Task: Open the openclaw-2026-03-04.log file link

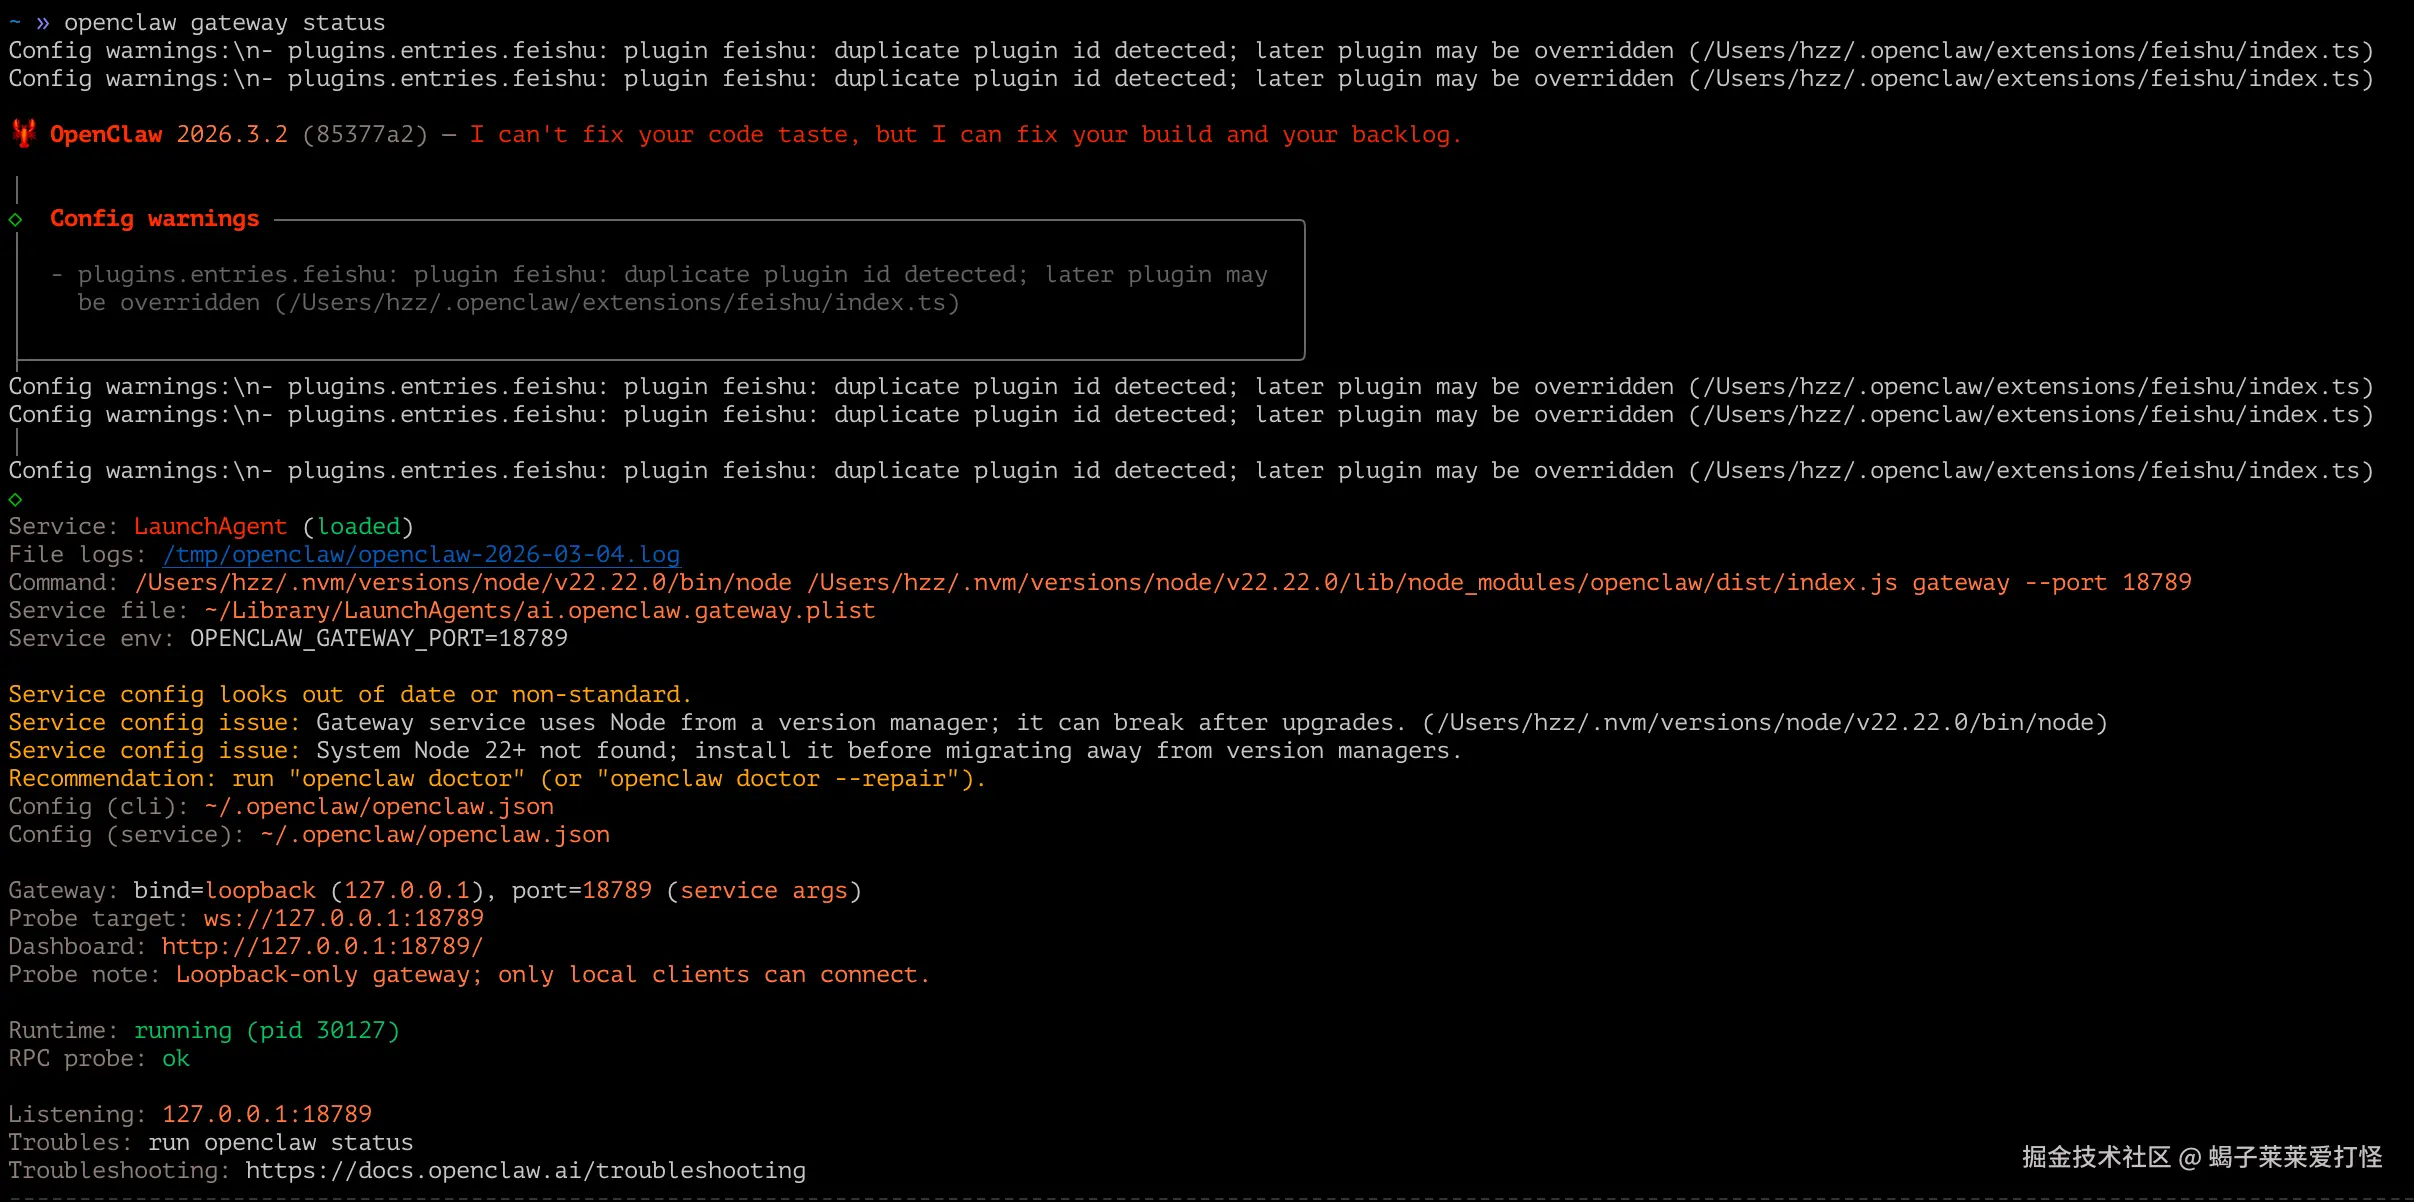Action: point(421,554)
